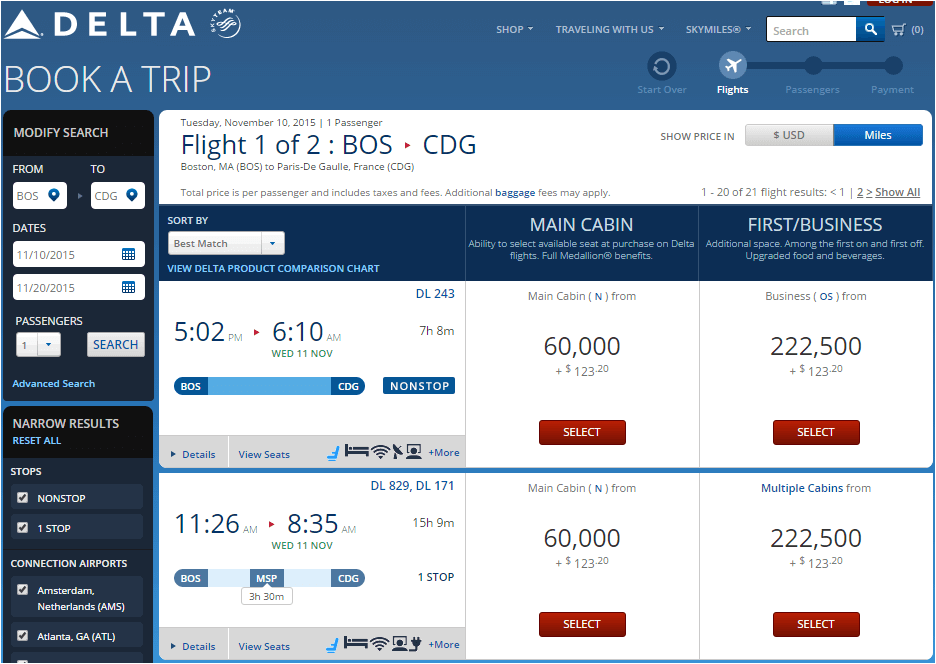936x664 pixels.
Task: Click the flat-bed seat icon for DL 243
Action: point(356,451)
